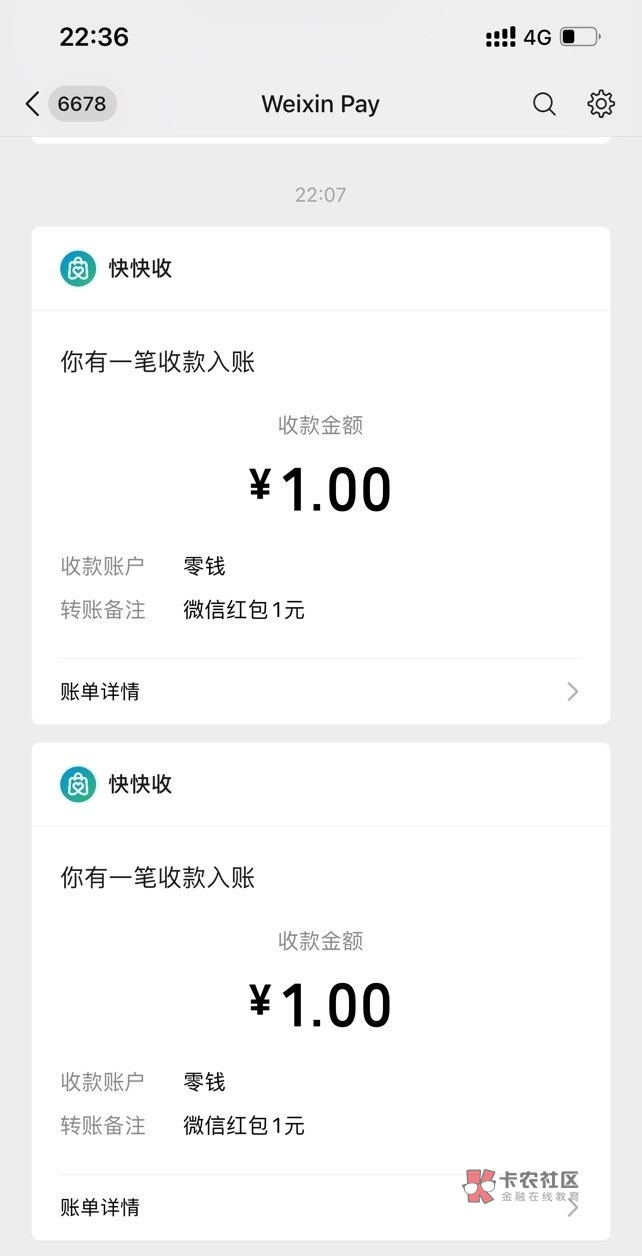Tap the Weixin Pay title
The width and height of the screenshot is (642, 1256).
320,104
